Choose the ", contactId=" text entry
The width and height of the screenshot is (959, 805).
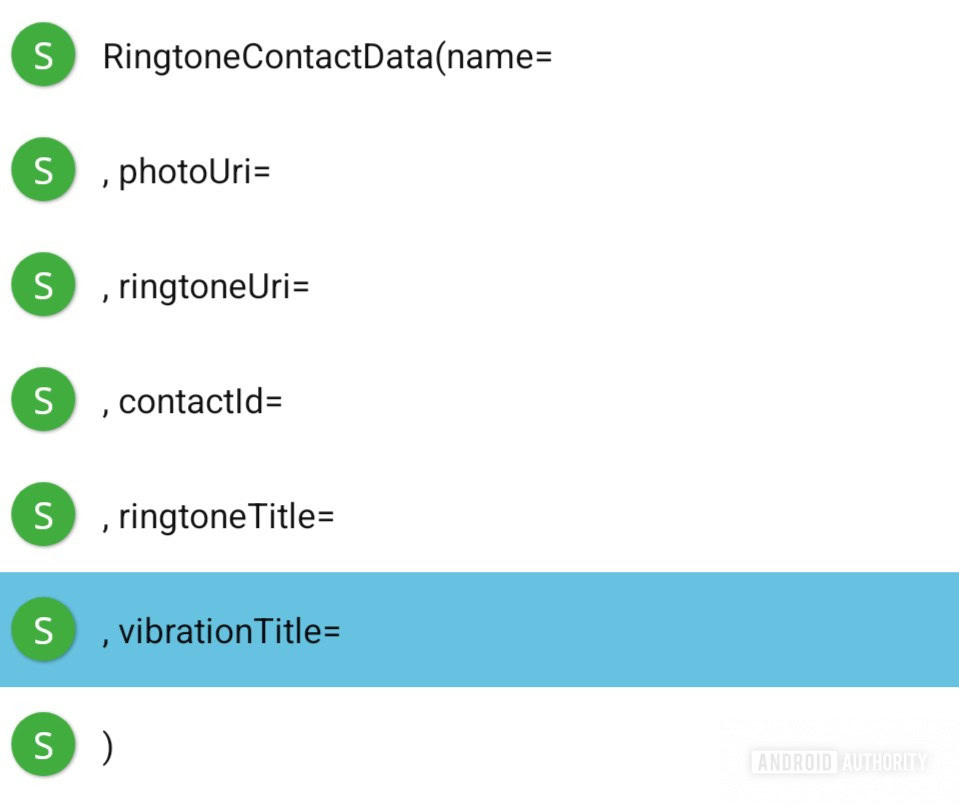(x=192, y=402)
